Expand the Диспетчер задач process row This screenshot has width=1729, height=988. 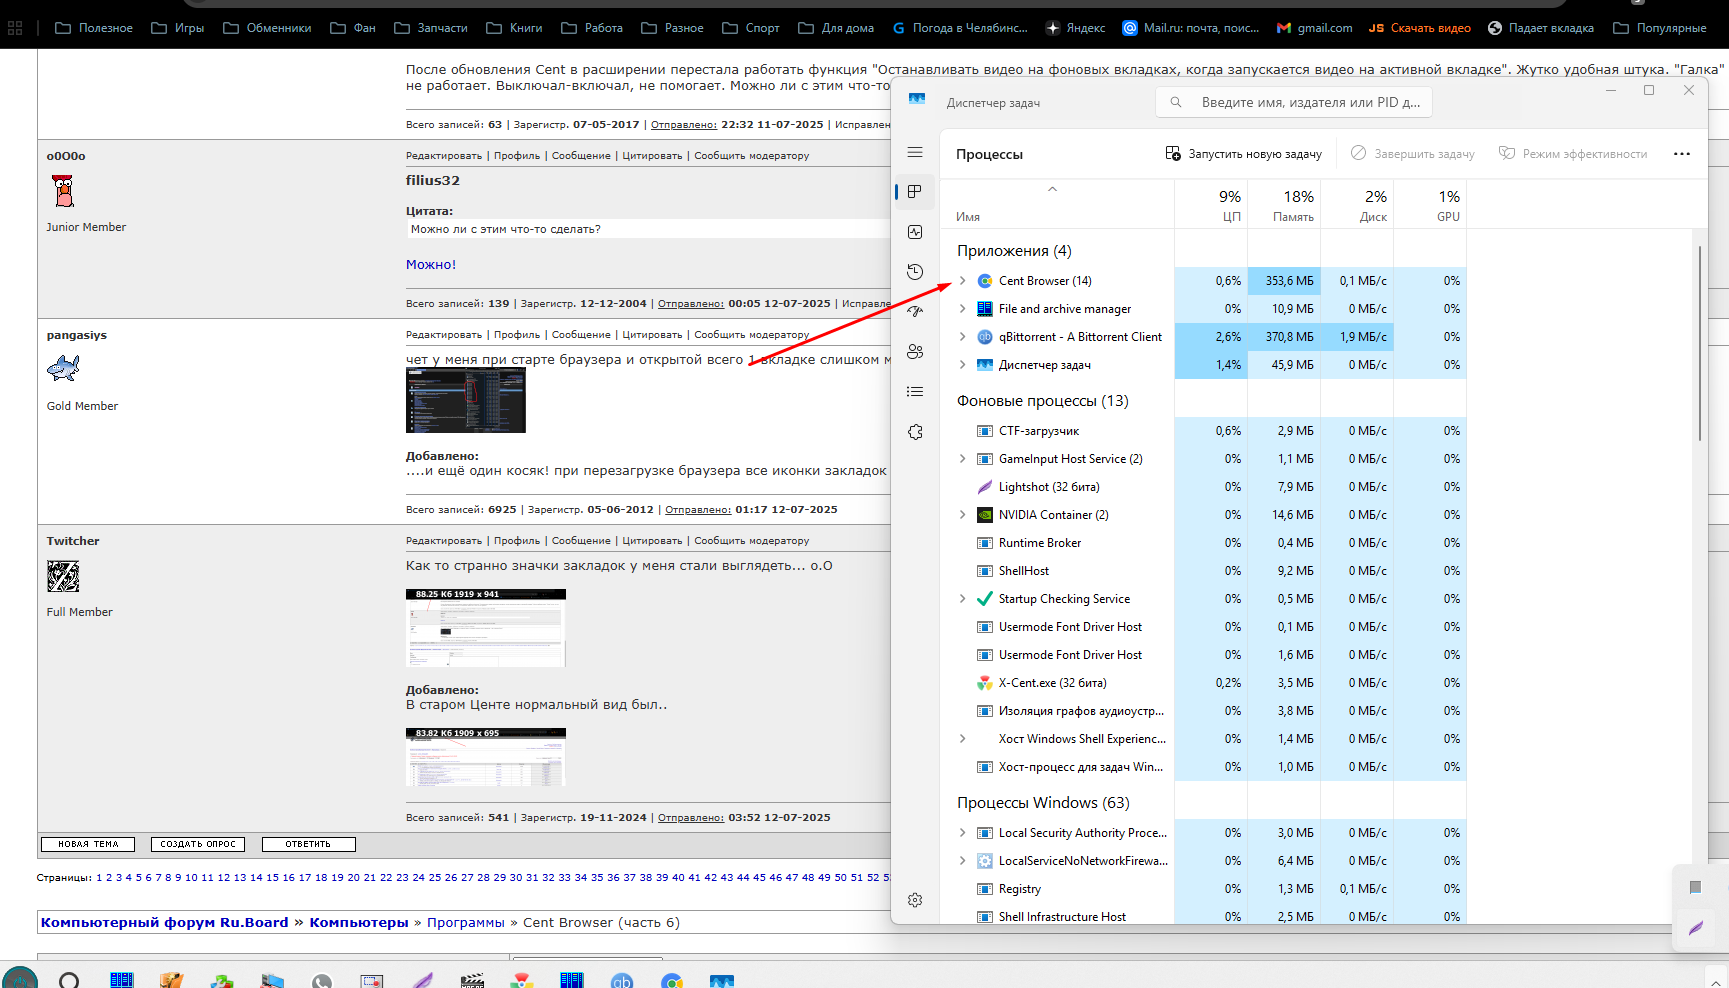(963, 365)
